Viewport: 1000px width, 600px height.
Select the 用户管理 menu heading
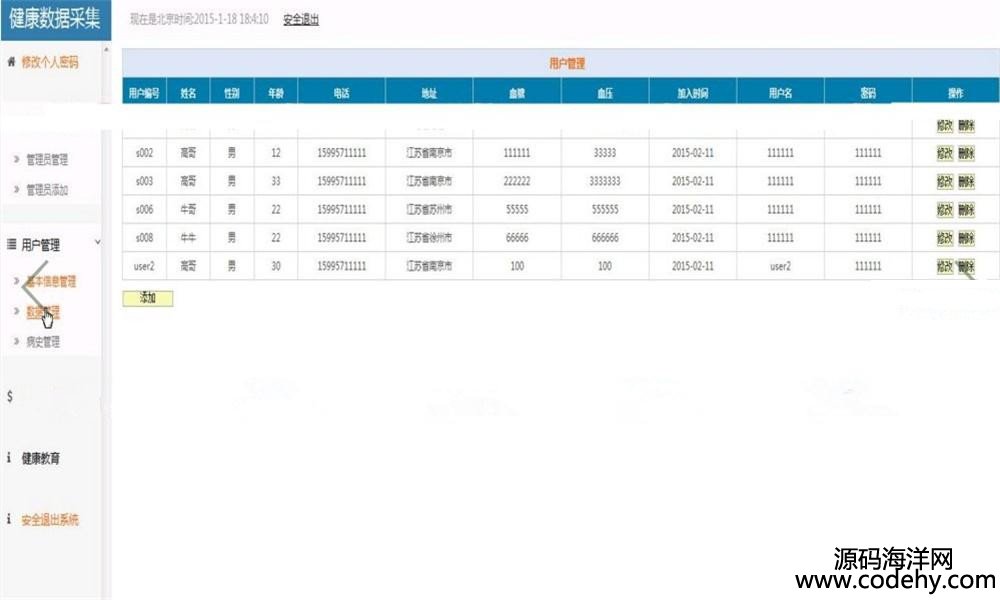41,245
